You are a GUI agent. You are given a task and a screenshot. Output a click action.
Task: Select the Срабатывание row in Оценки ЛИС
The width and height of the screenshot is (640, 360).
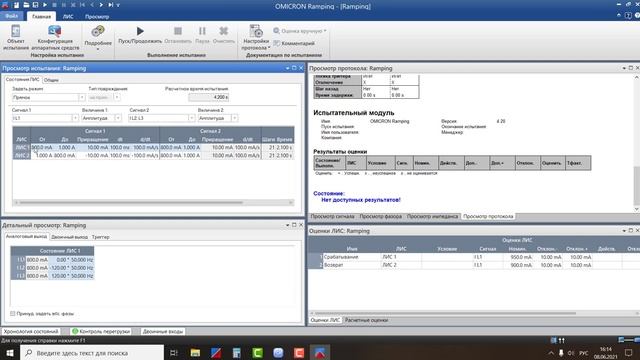pos(473,257)
